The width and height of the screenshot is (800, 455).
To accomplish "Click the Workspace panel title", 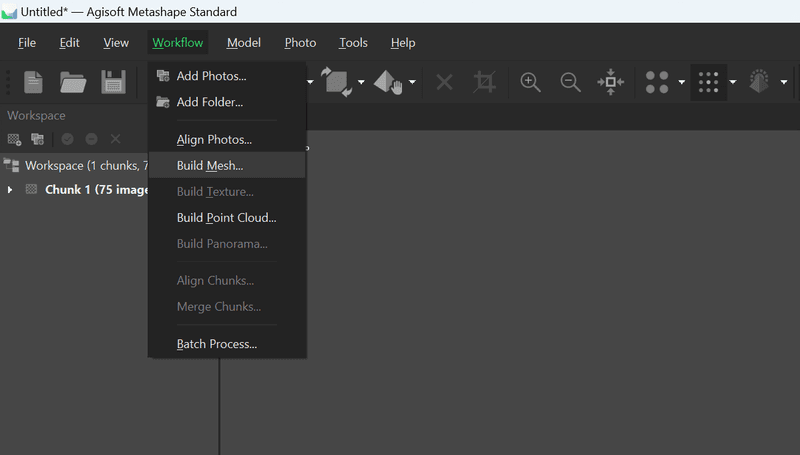I will point(36,116).
